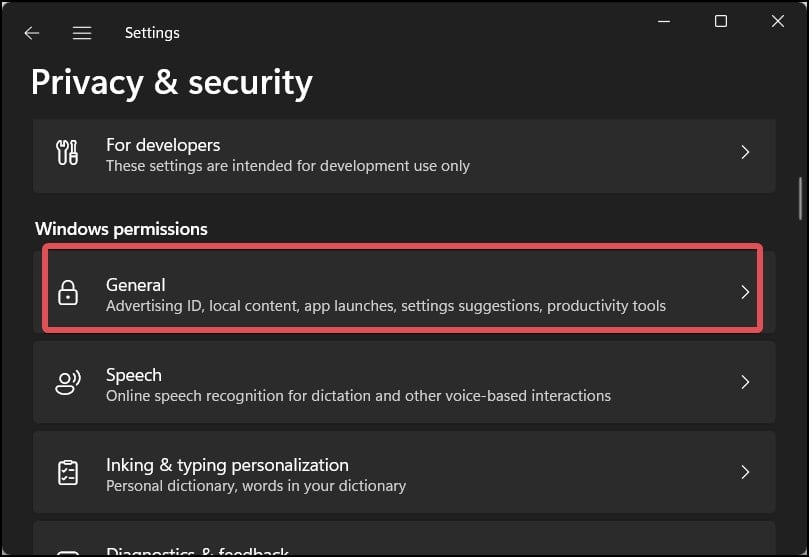Open Speech settings
The height and width of the screenshot is (557, 809).
(404, 382)
